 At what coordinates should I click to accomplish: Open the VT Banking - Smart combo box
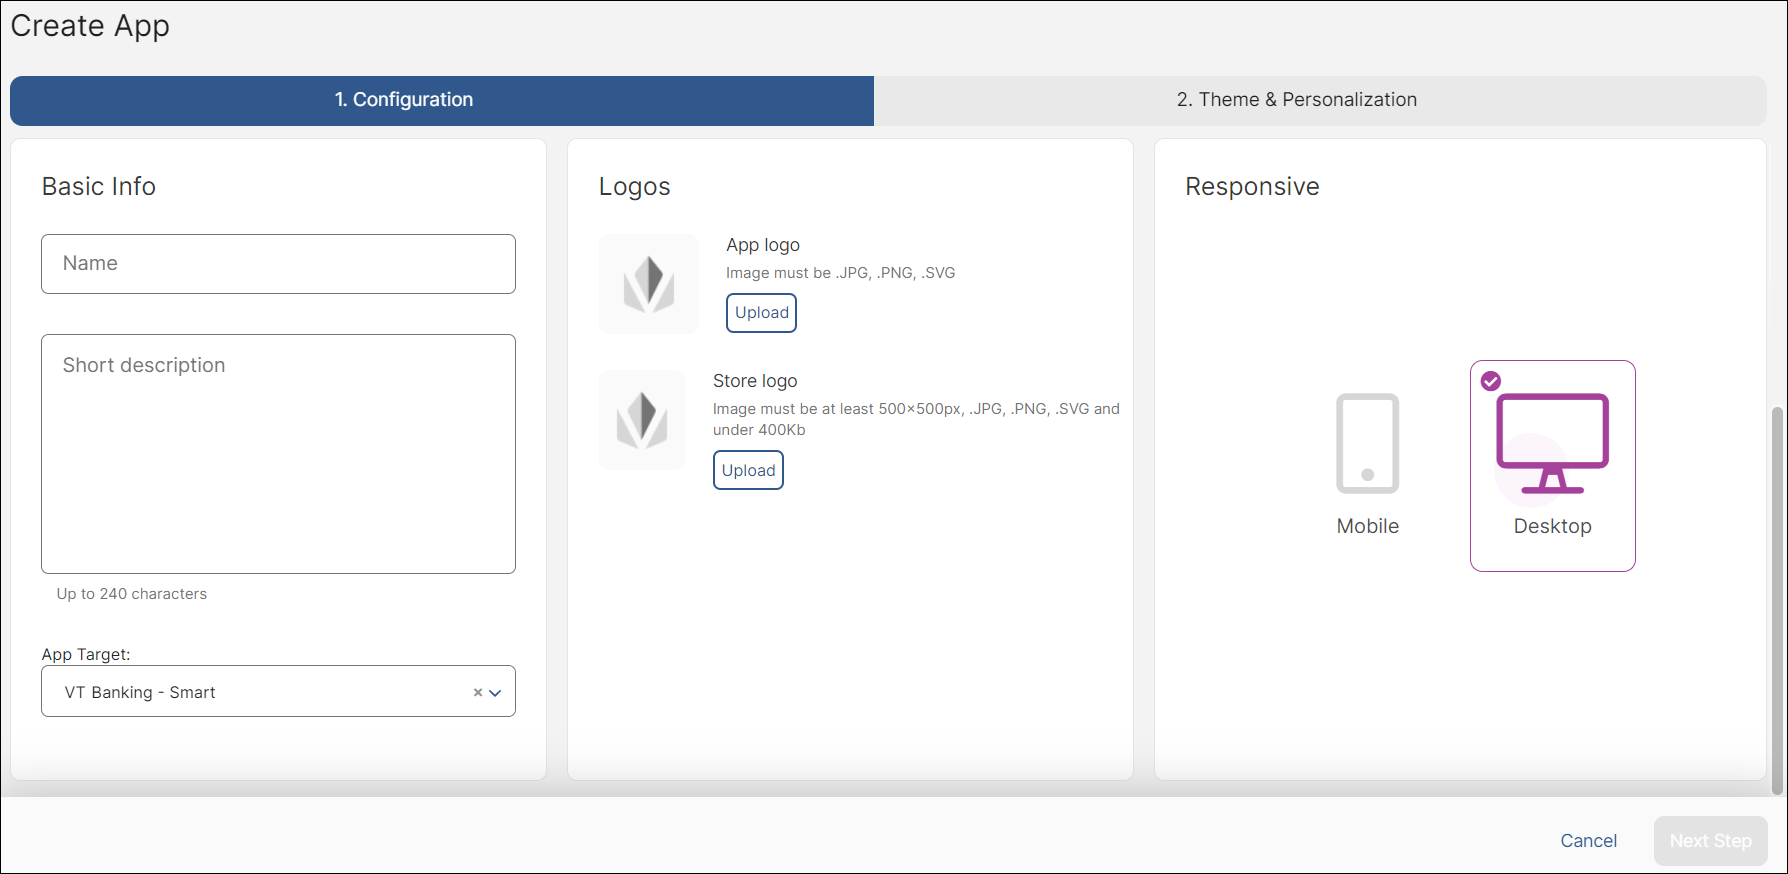pyautogui.click(x=260, y=692)
